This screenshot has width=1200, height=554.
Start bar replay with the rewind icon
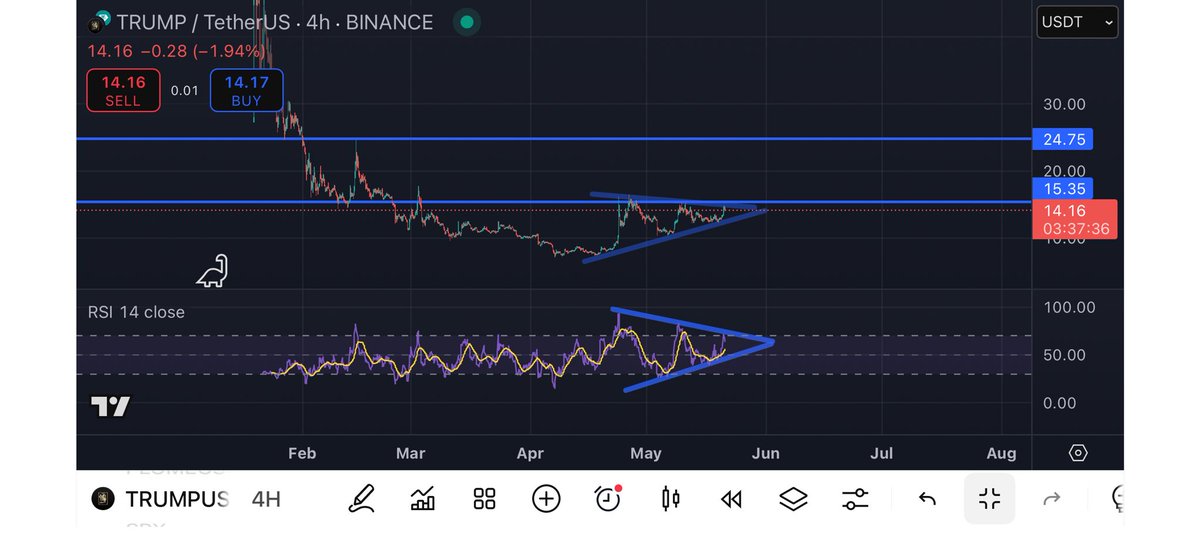click(x=732, y=498)
